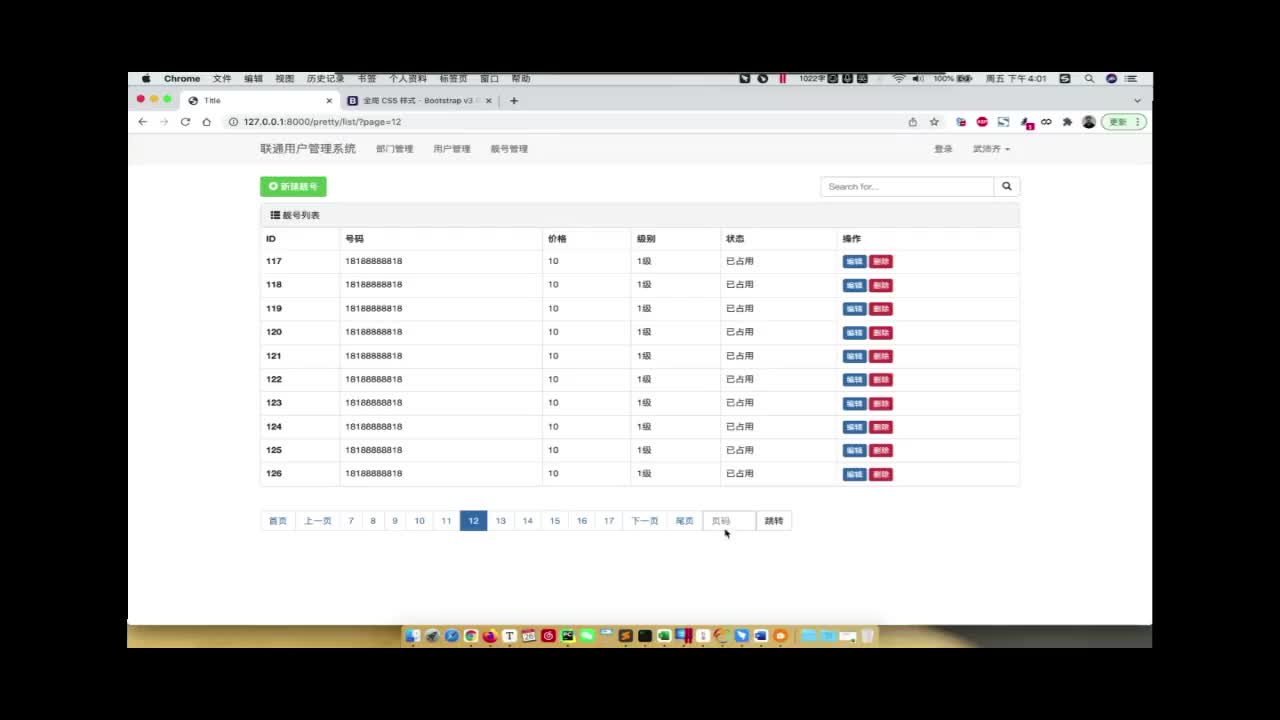Go to page 17 in pagination
Image resolution: width=1280 pixels, height=720 pixels.
pos(609,521)
